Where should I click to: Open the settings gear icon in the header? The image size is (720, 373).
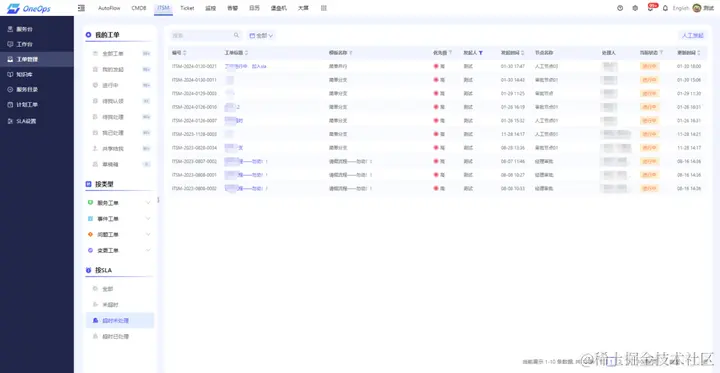click(x=635, y=8)
